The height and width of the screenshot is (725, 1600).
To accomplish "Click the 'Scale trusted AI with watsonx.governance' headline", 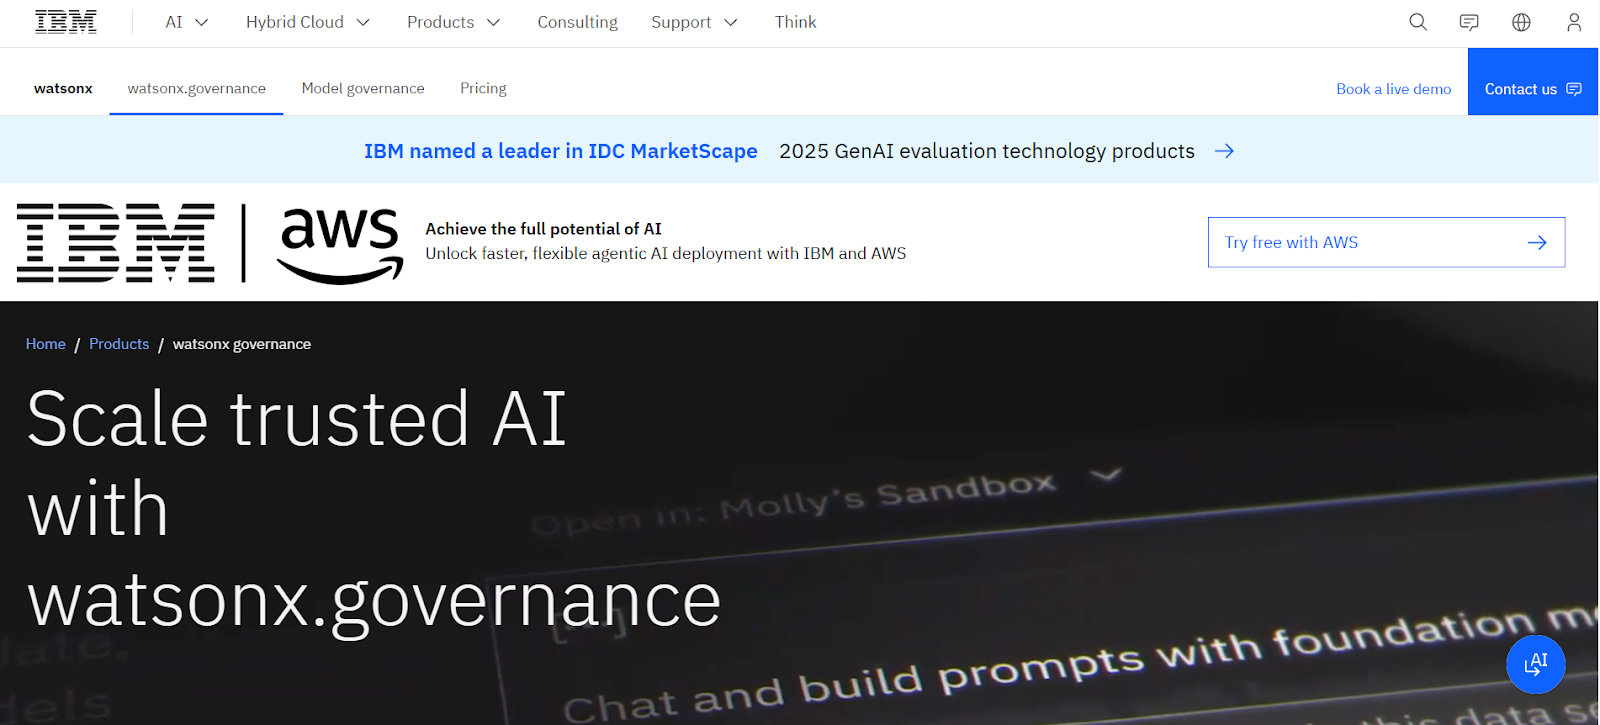I will [x=374, y=509].
